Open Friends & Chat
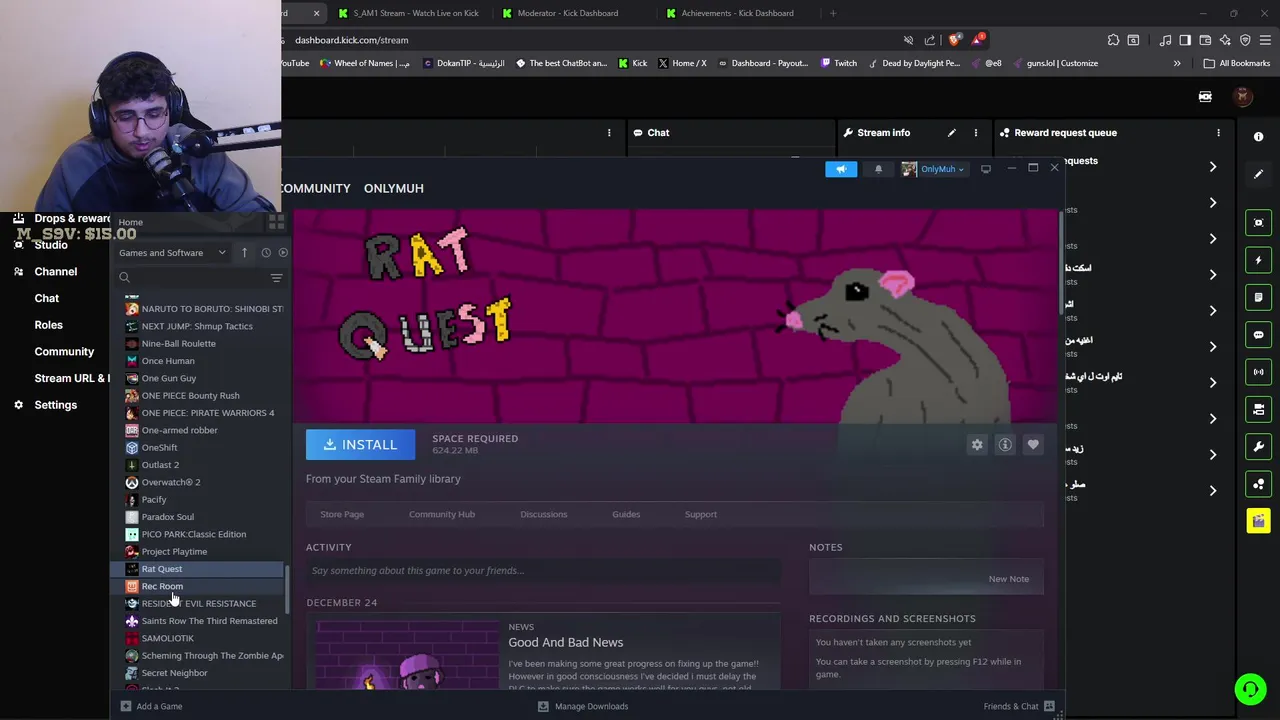Image resolution: width=1280 pixels, height=720 pixels. 1019,706
